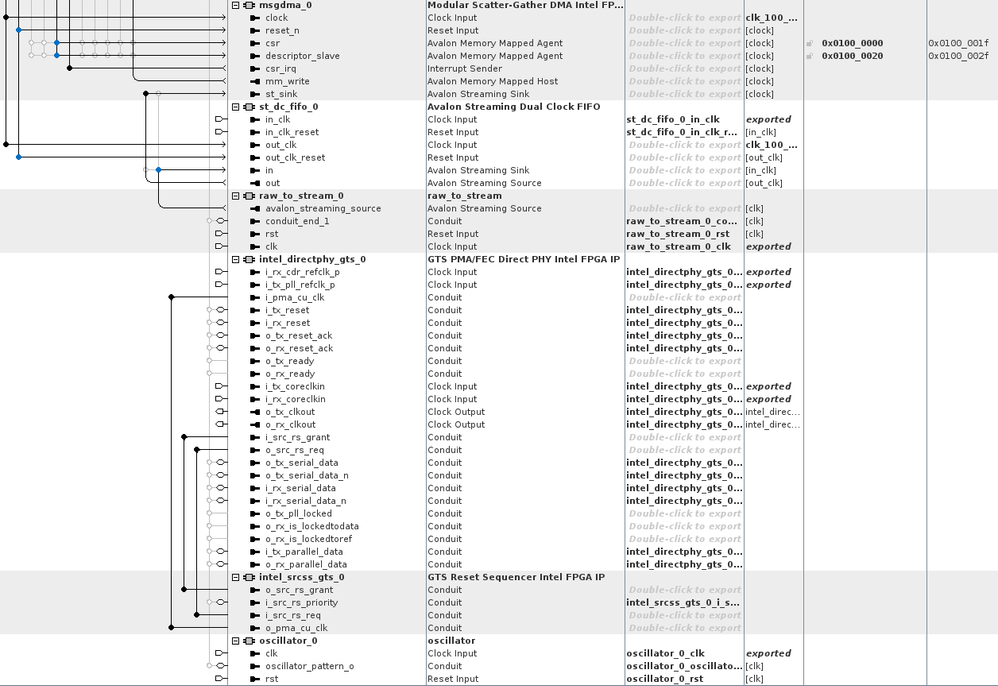Screen dimensions: 998x686
Task: Select the o_tx_pll_locked conduit row
Action: [299, 514]
